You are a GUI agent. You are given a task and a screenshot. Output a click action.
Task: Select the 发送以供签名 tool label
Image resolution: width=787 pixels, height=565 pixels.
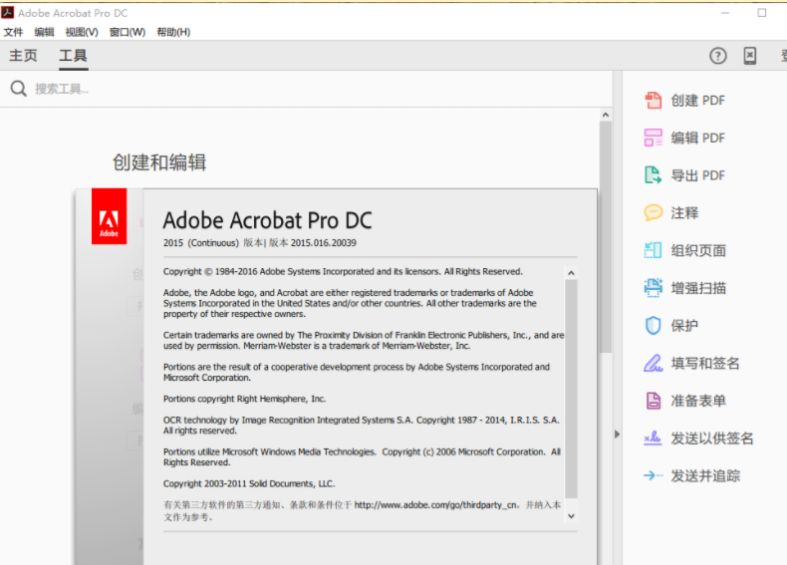pos(712,438)
